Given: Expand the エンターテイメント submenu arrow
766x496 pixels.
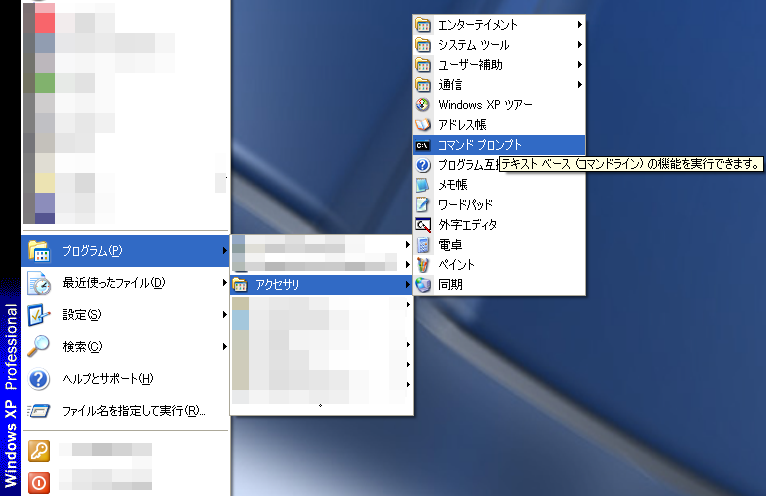Looking at the screenshot, I should [579, 24].
